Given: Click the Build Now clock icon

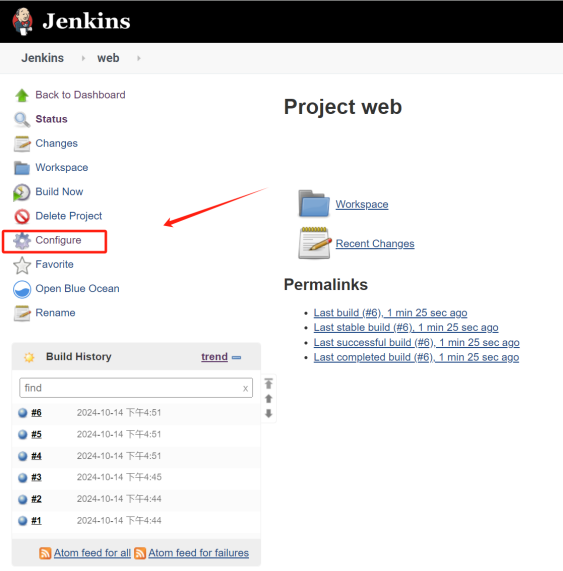Looking at the screenshot, I should click(x=21, y=192).
